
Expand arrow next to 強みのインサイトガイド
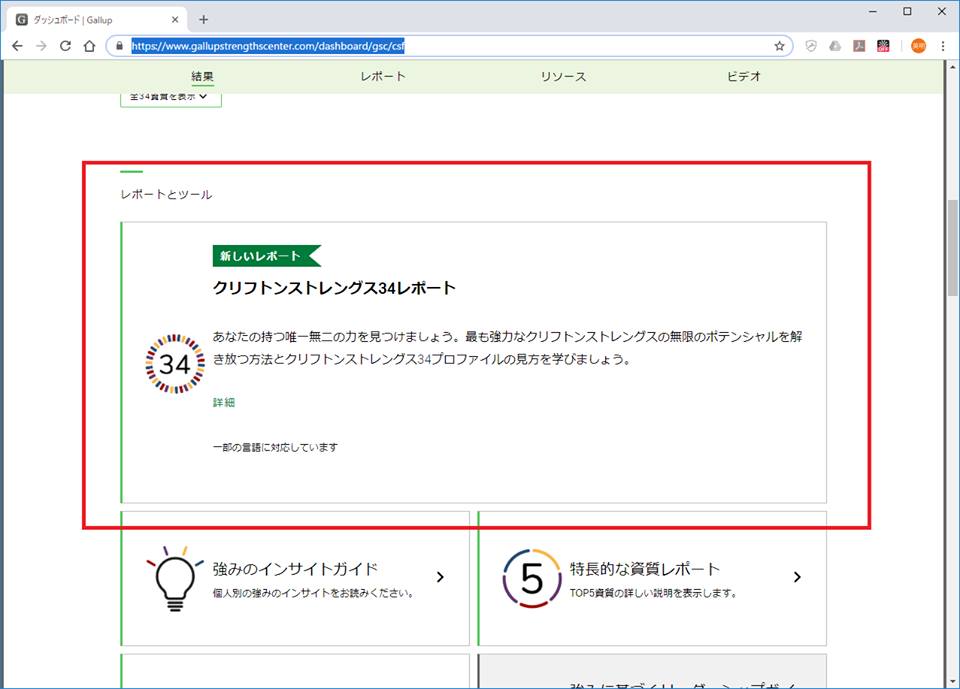440,577
